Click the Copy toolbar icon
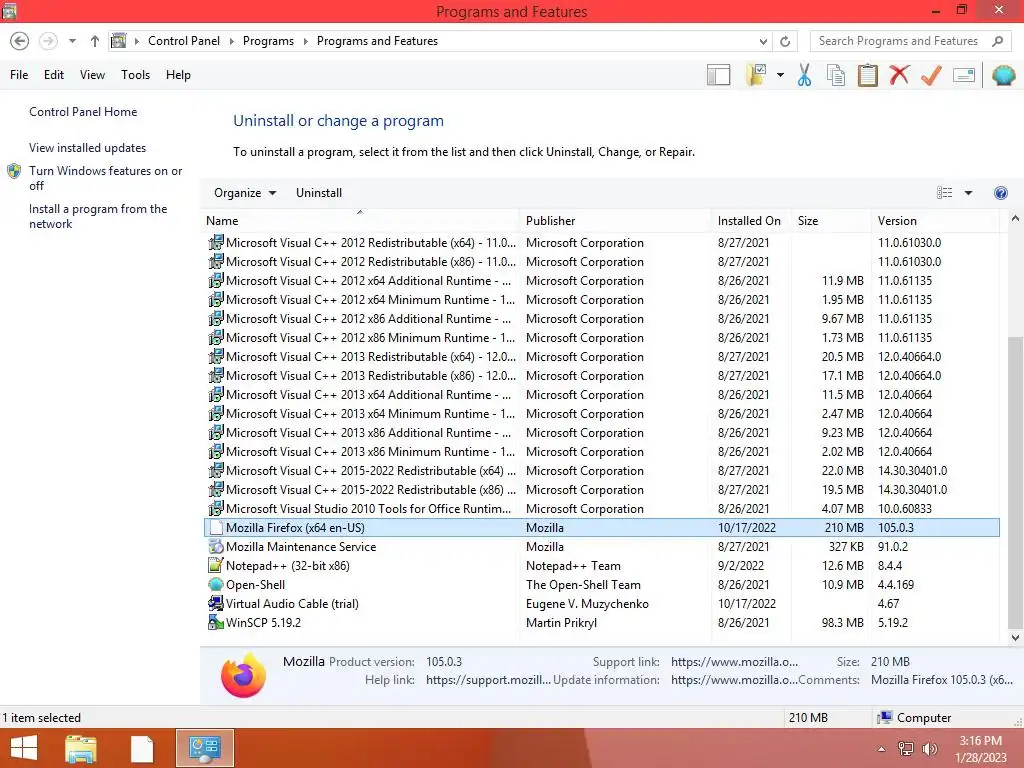 click(x=836, y=75)
